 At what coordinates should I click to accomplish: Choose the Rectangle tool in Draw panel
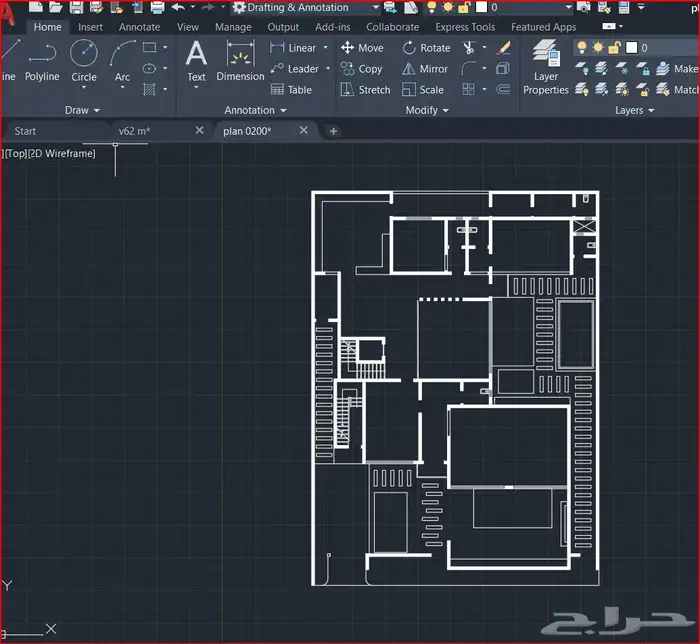[149, 47]
